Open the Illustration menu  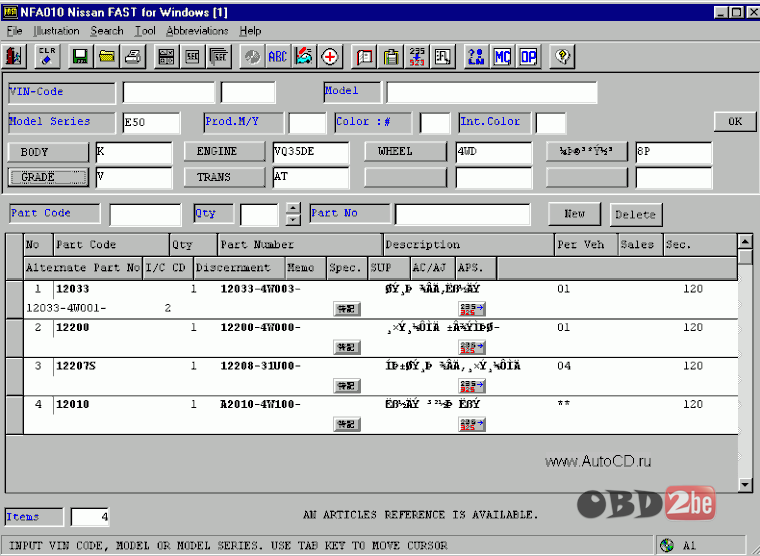56,31
